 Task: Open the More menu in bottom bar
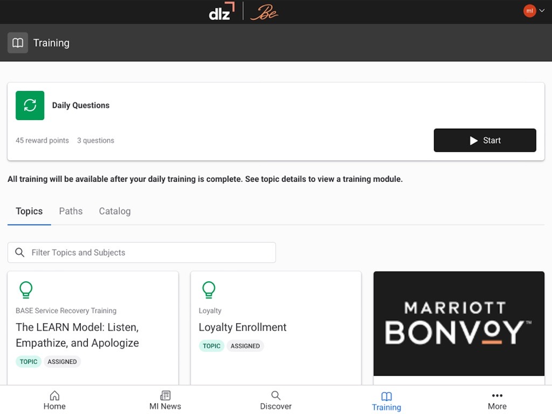[497, 400]
